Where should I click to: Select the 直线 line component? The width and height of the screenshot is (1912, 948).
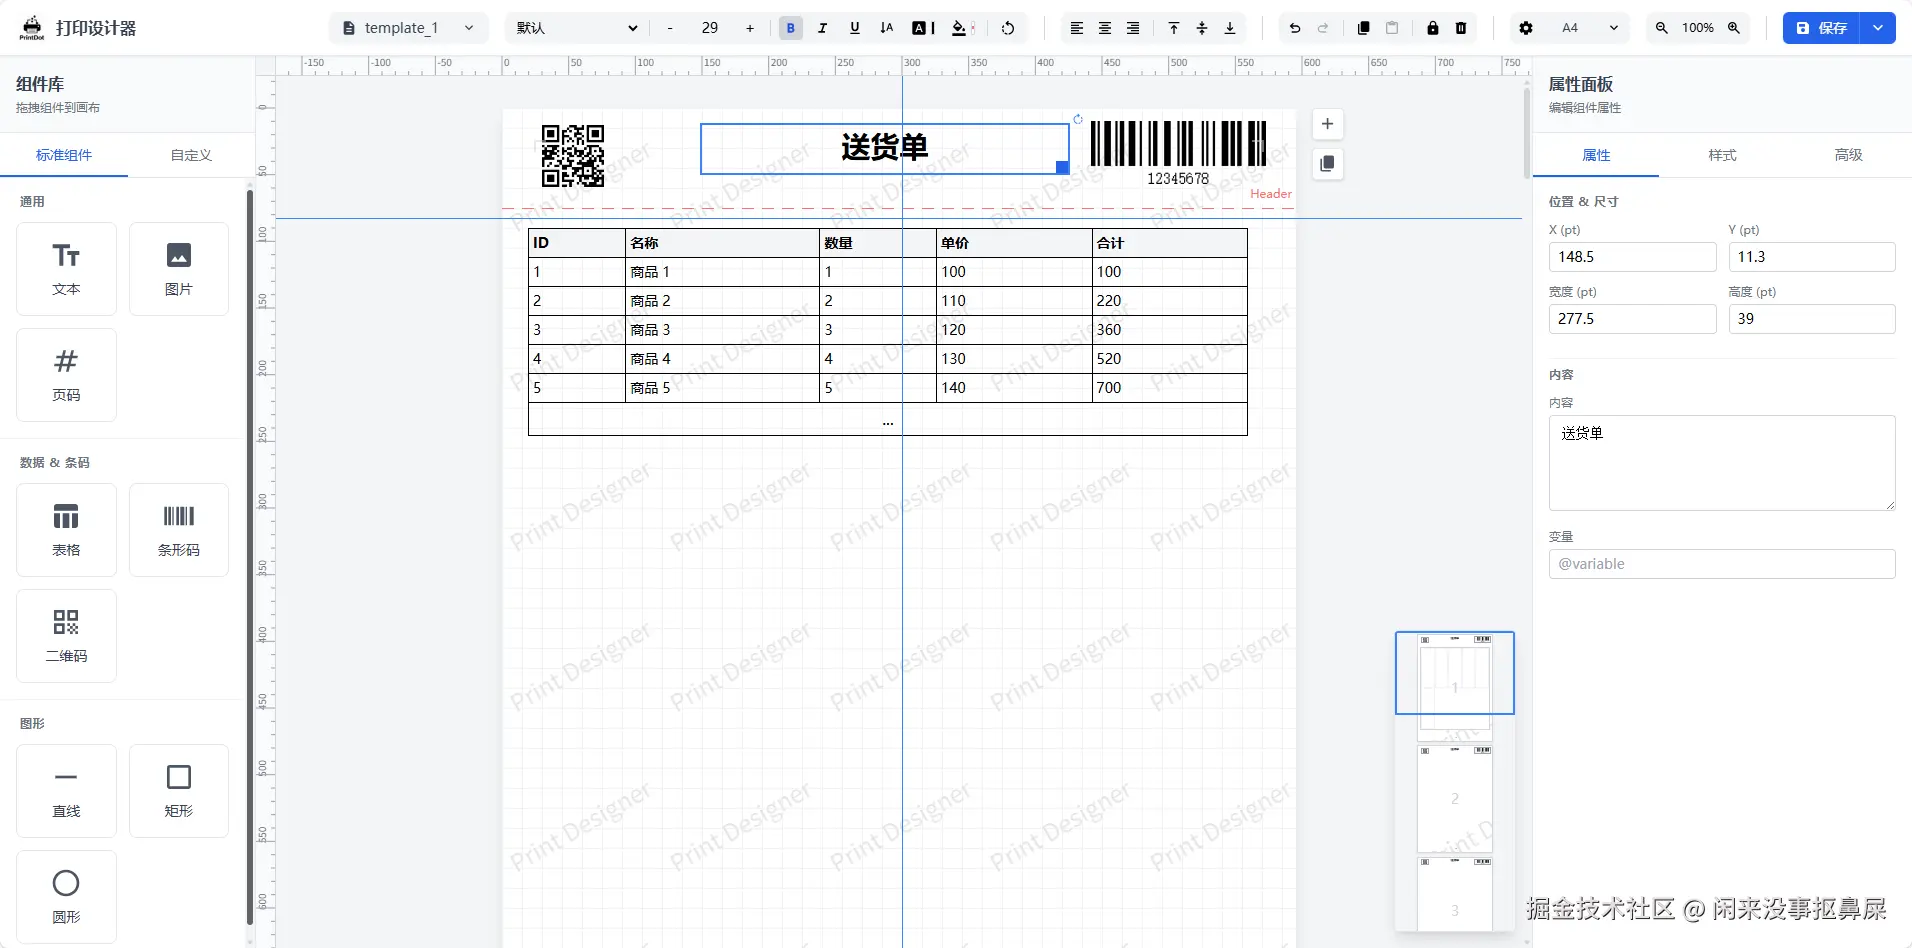66,791
